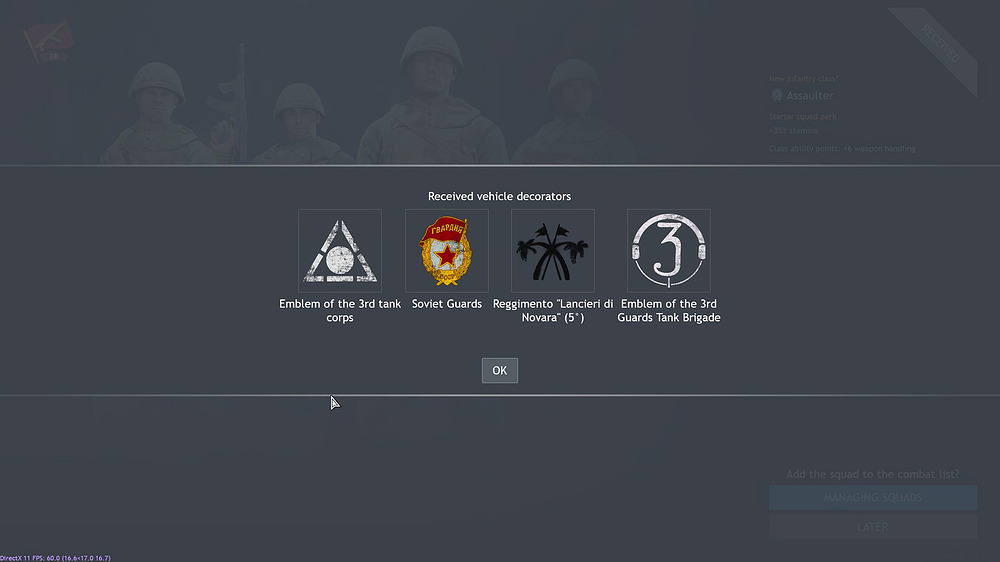This screenshot has width=1000, height=562.
Task: Click the red squad flag icon
Action: (48, 41)
